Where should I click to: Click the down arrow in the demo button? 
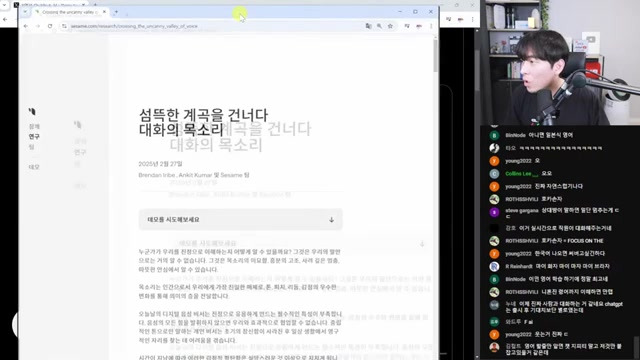click(x=331, y=220)
